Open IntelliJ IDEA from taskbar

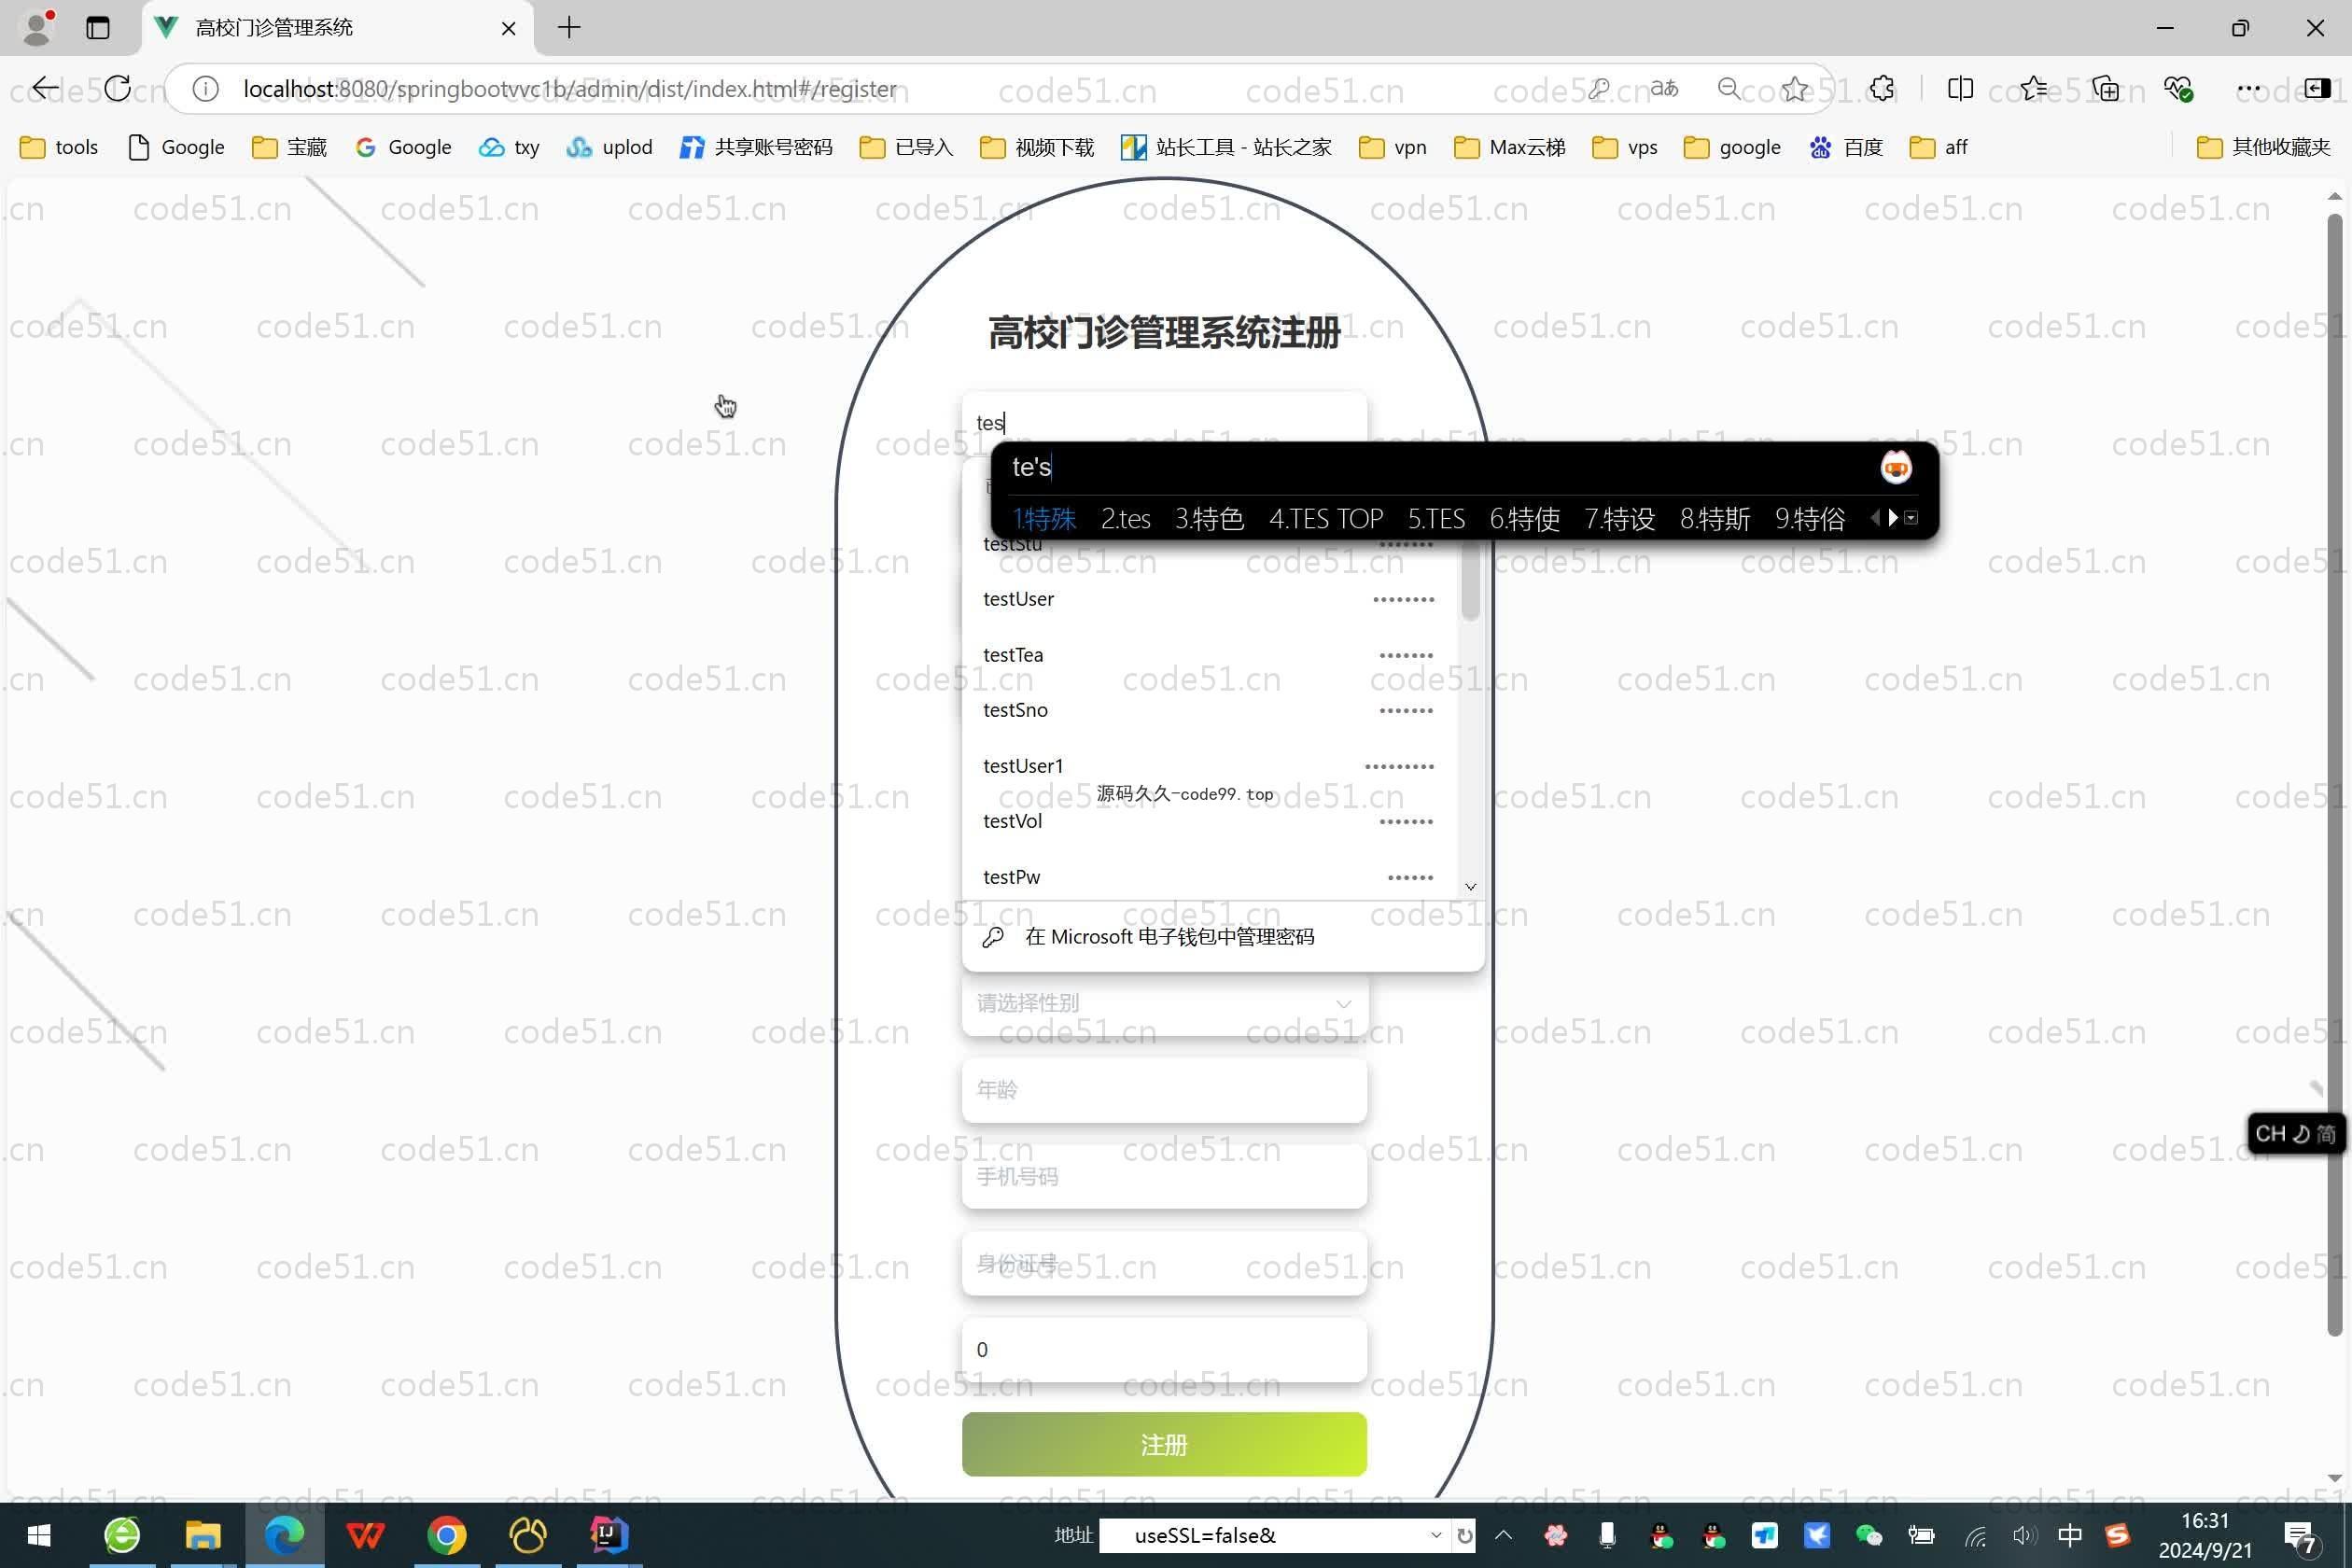608,1535
